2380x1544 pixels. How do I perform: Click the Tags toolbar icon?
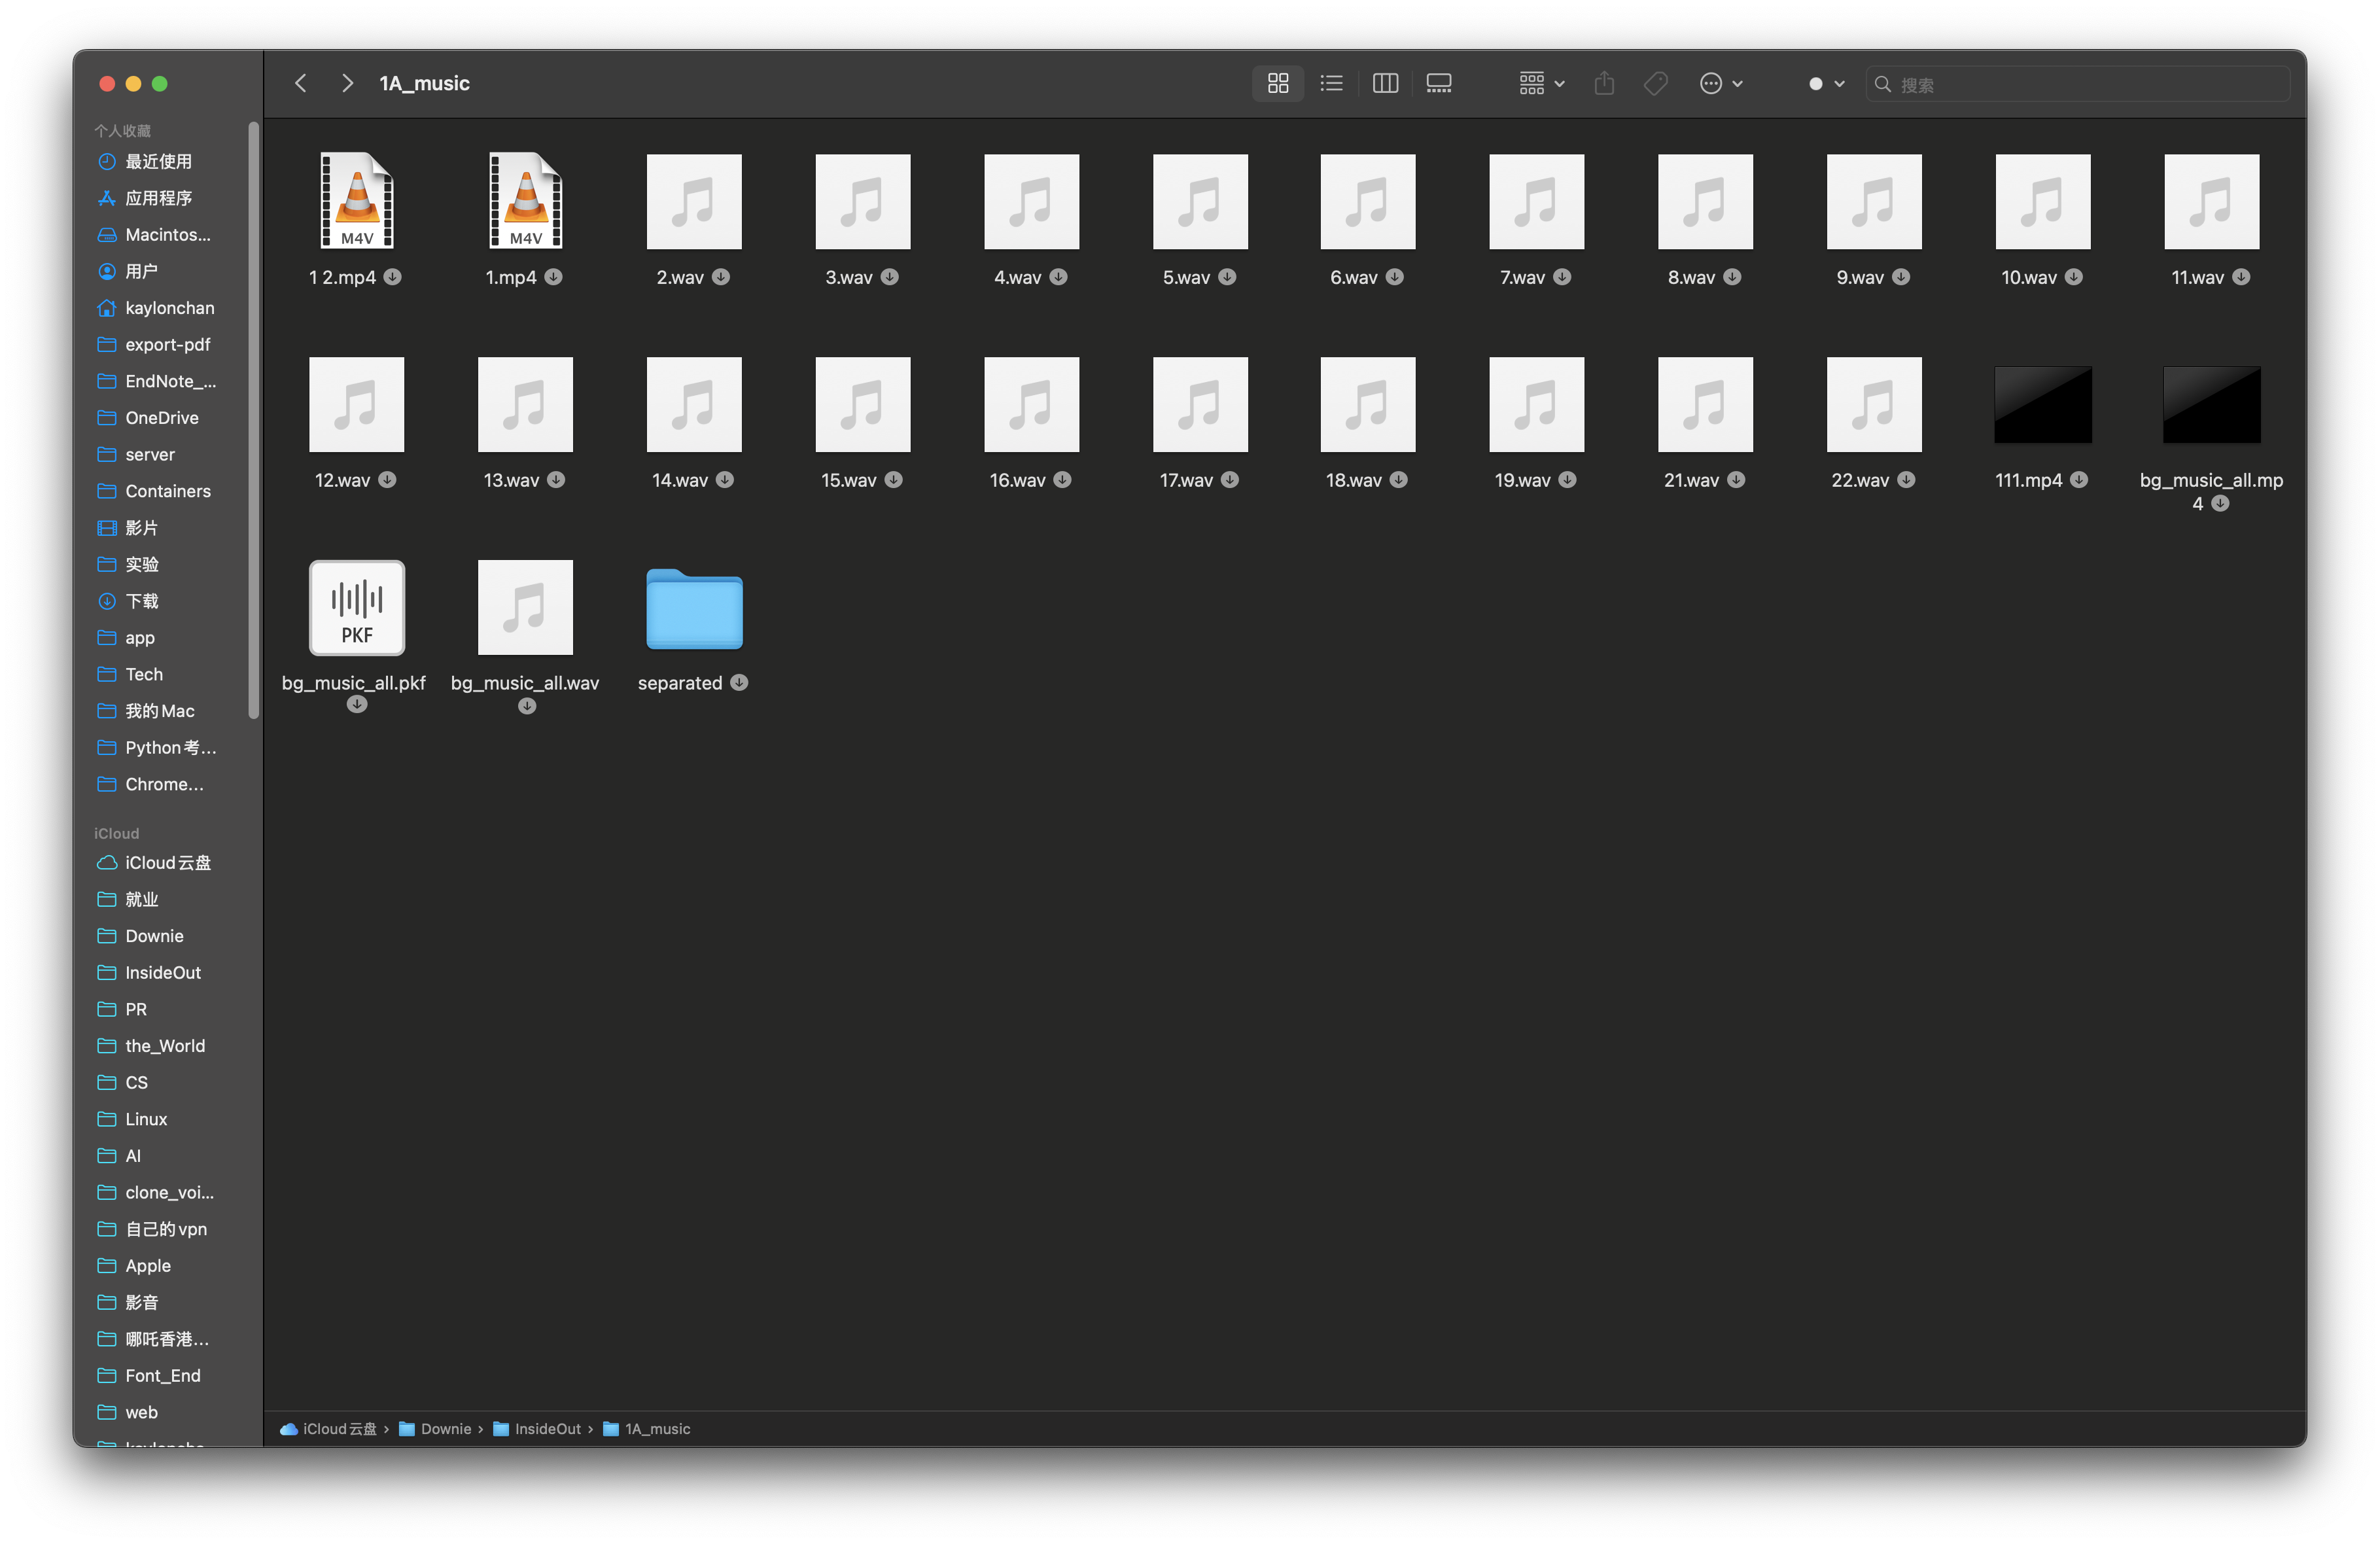click(x=1656, y=83)
